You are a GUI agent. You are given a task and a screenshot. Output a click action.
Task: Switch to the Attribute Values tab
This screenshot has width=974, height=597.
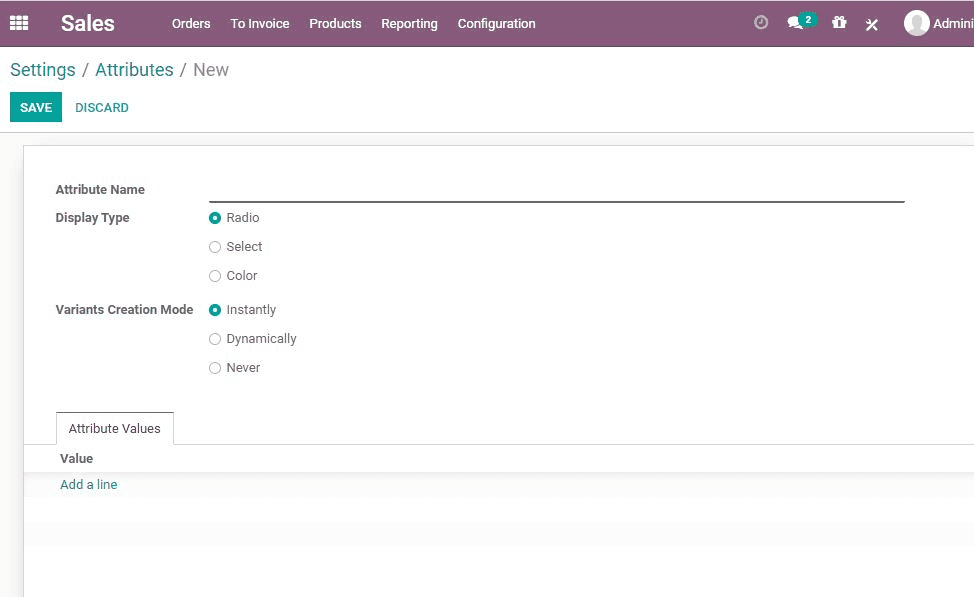(114, 428)
